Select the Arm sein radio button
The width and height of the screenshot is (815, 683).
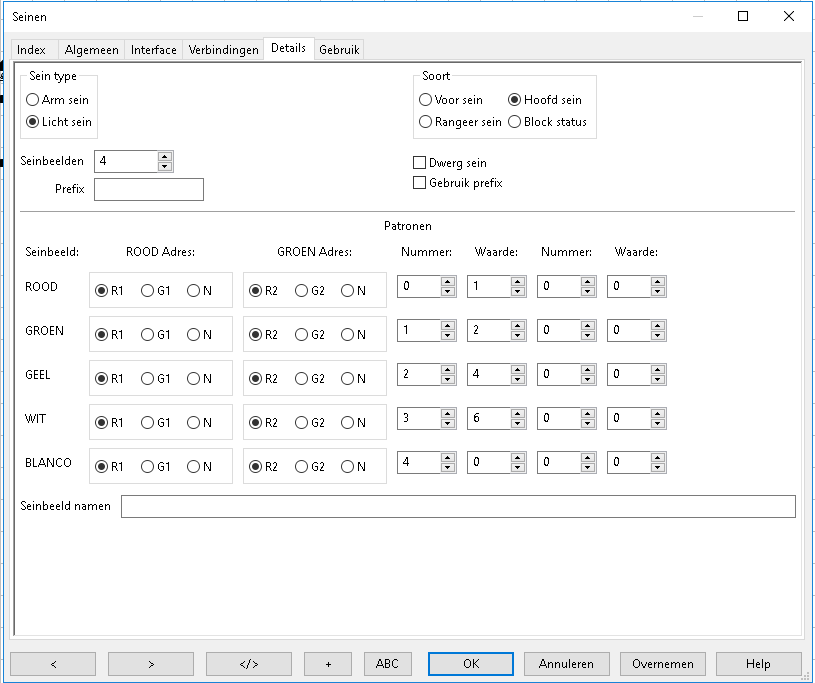[33, 100]
